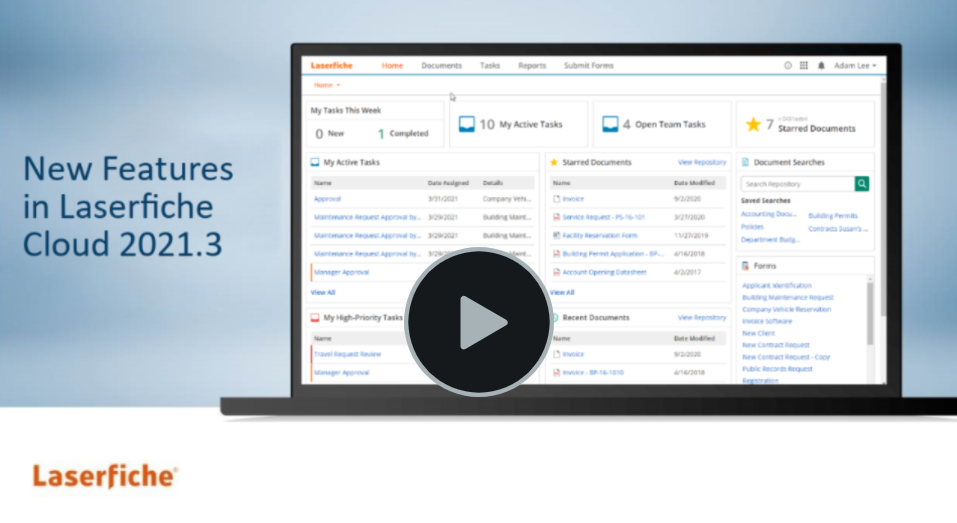Click the Open Team Tasks tile icon
957x523 pixels.
[610, 124]
